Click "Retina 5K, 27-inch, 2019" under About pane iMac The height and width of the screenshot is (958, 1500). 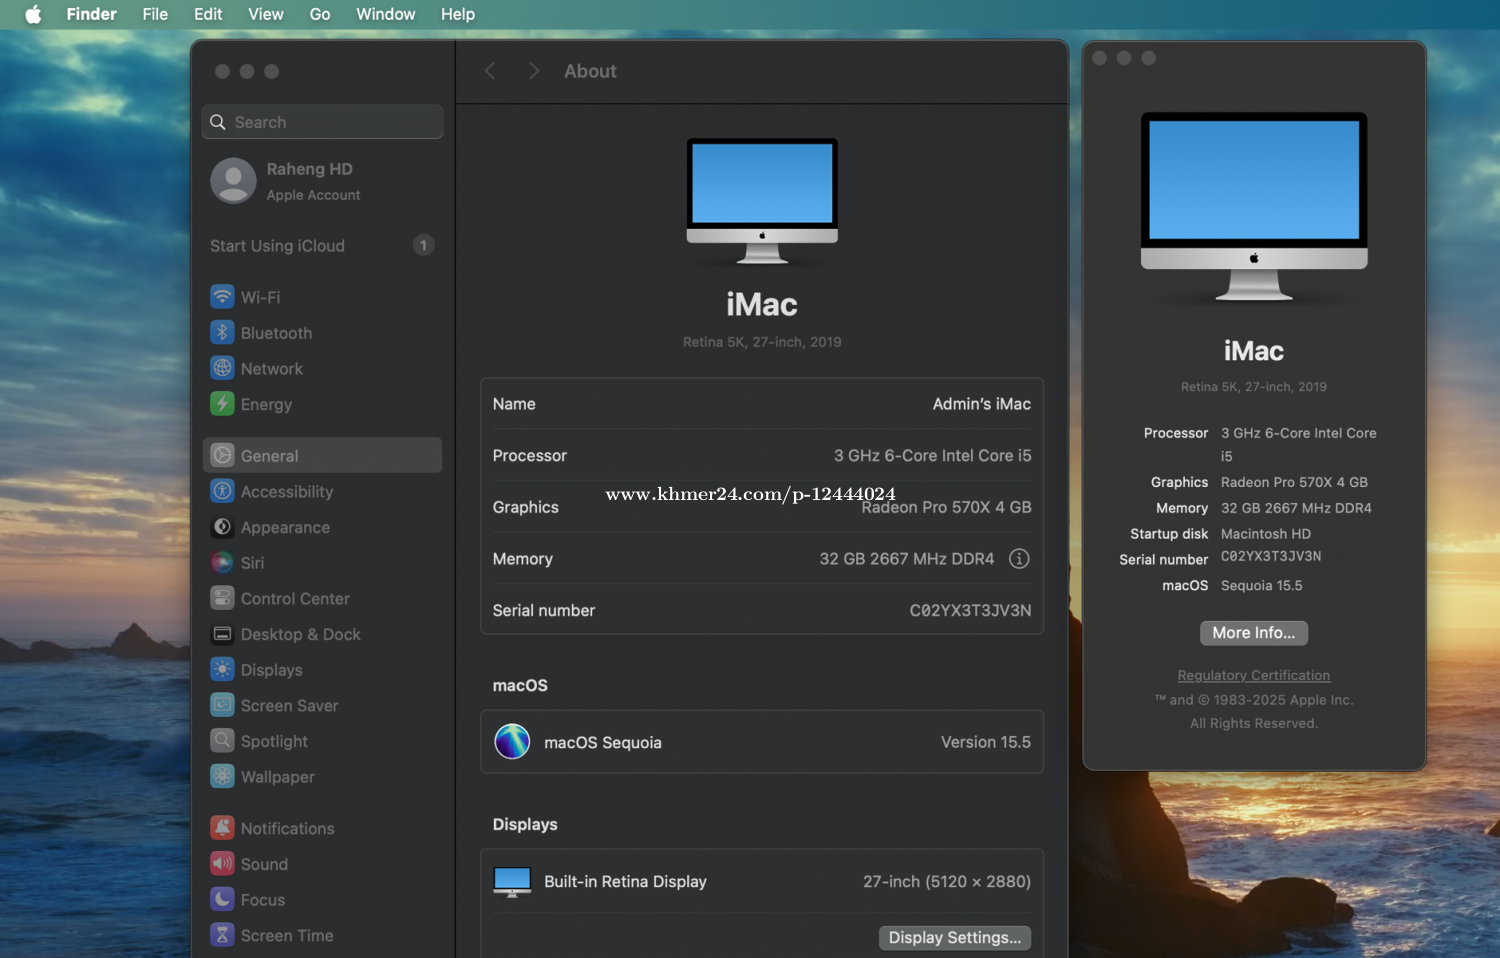click(762, 342)
